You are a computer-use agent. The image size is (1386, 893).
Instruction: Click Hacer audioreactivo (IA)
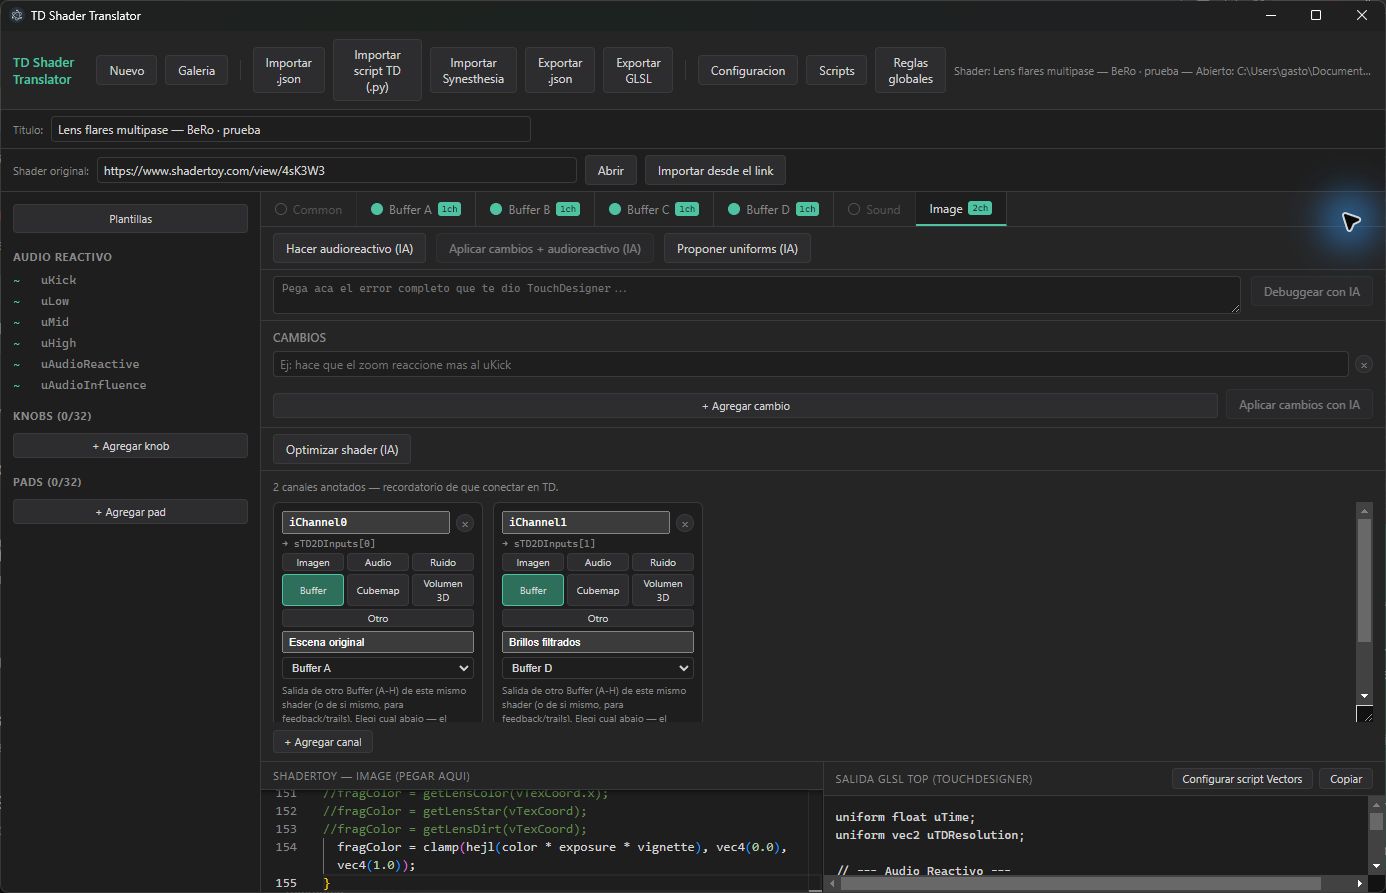349,249
